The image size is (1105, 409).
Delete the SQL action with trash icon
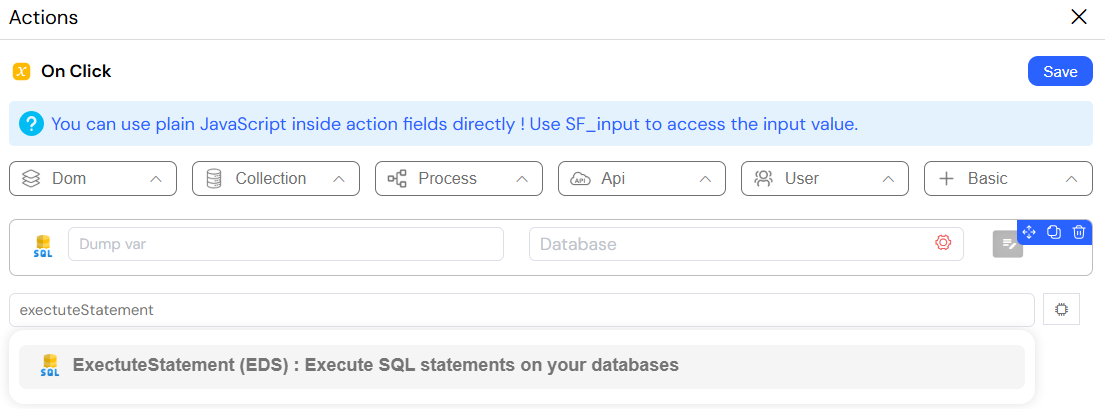point(1078,232)
